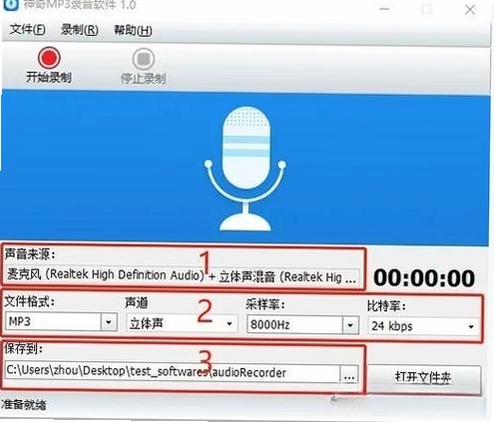Open the 录制(R) menu
This screenshot has height=422, width=494.
[79, 30]
